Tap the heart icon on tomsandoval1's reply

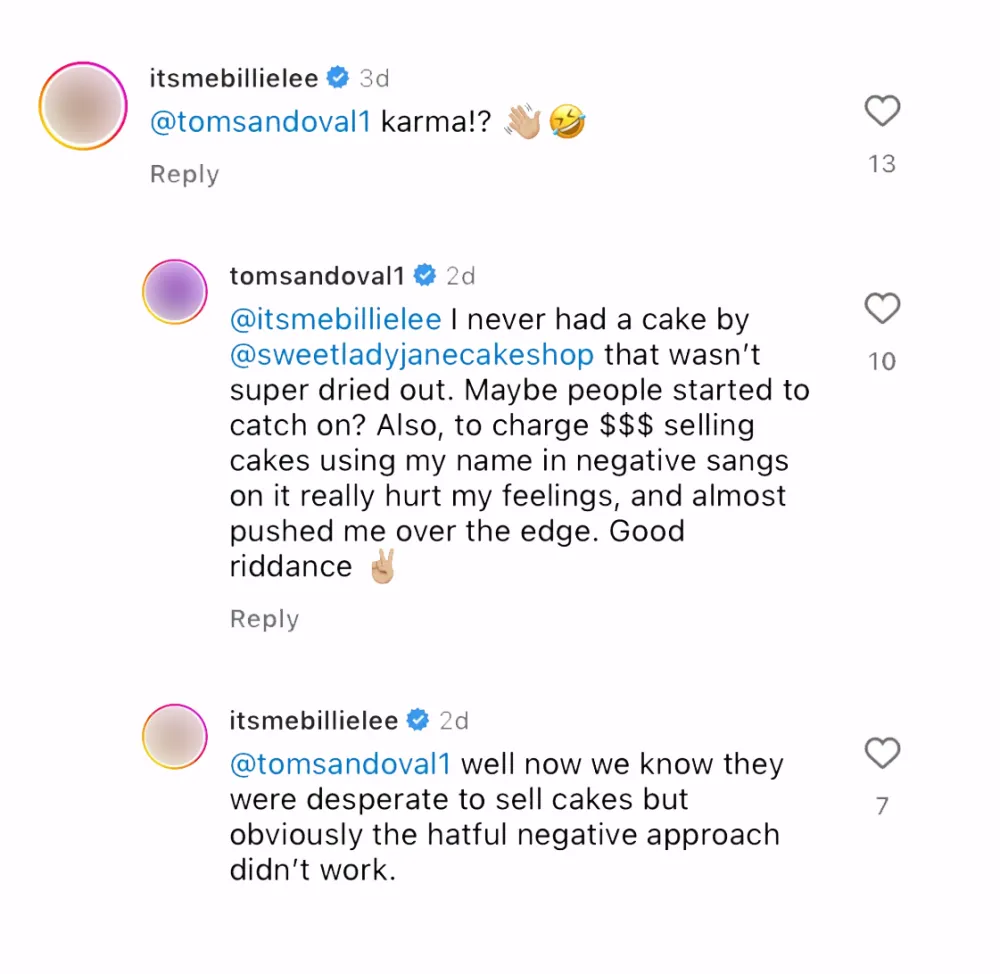click(882, 310)
